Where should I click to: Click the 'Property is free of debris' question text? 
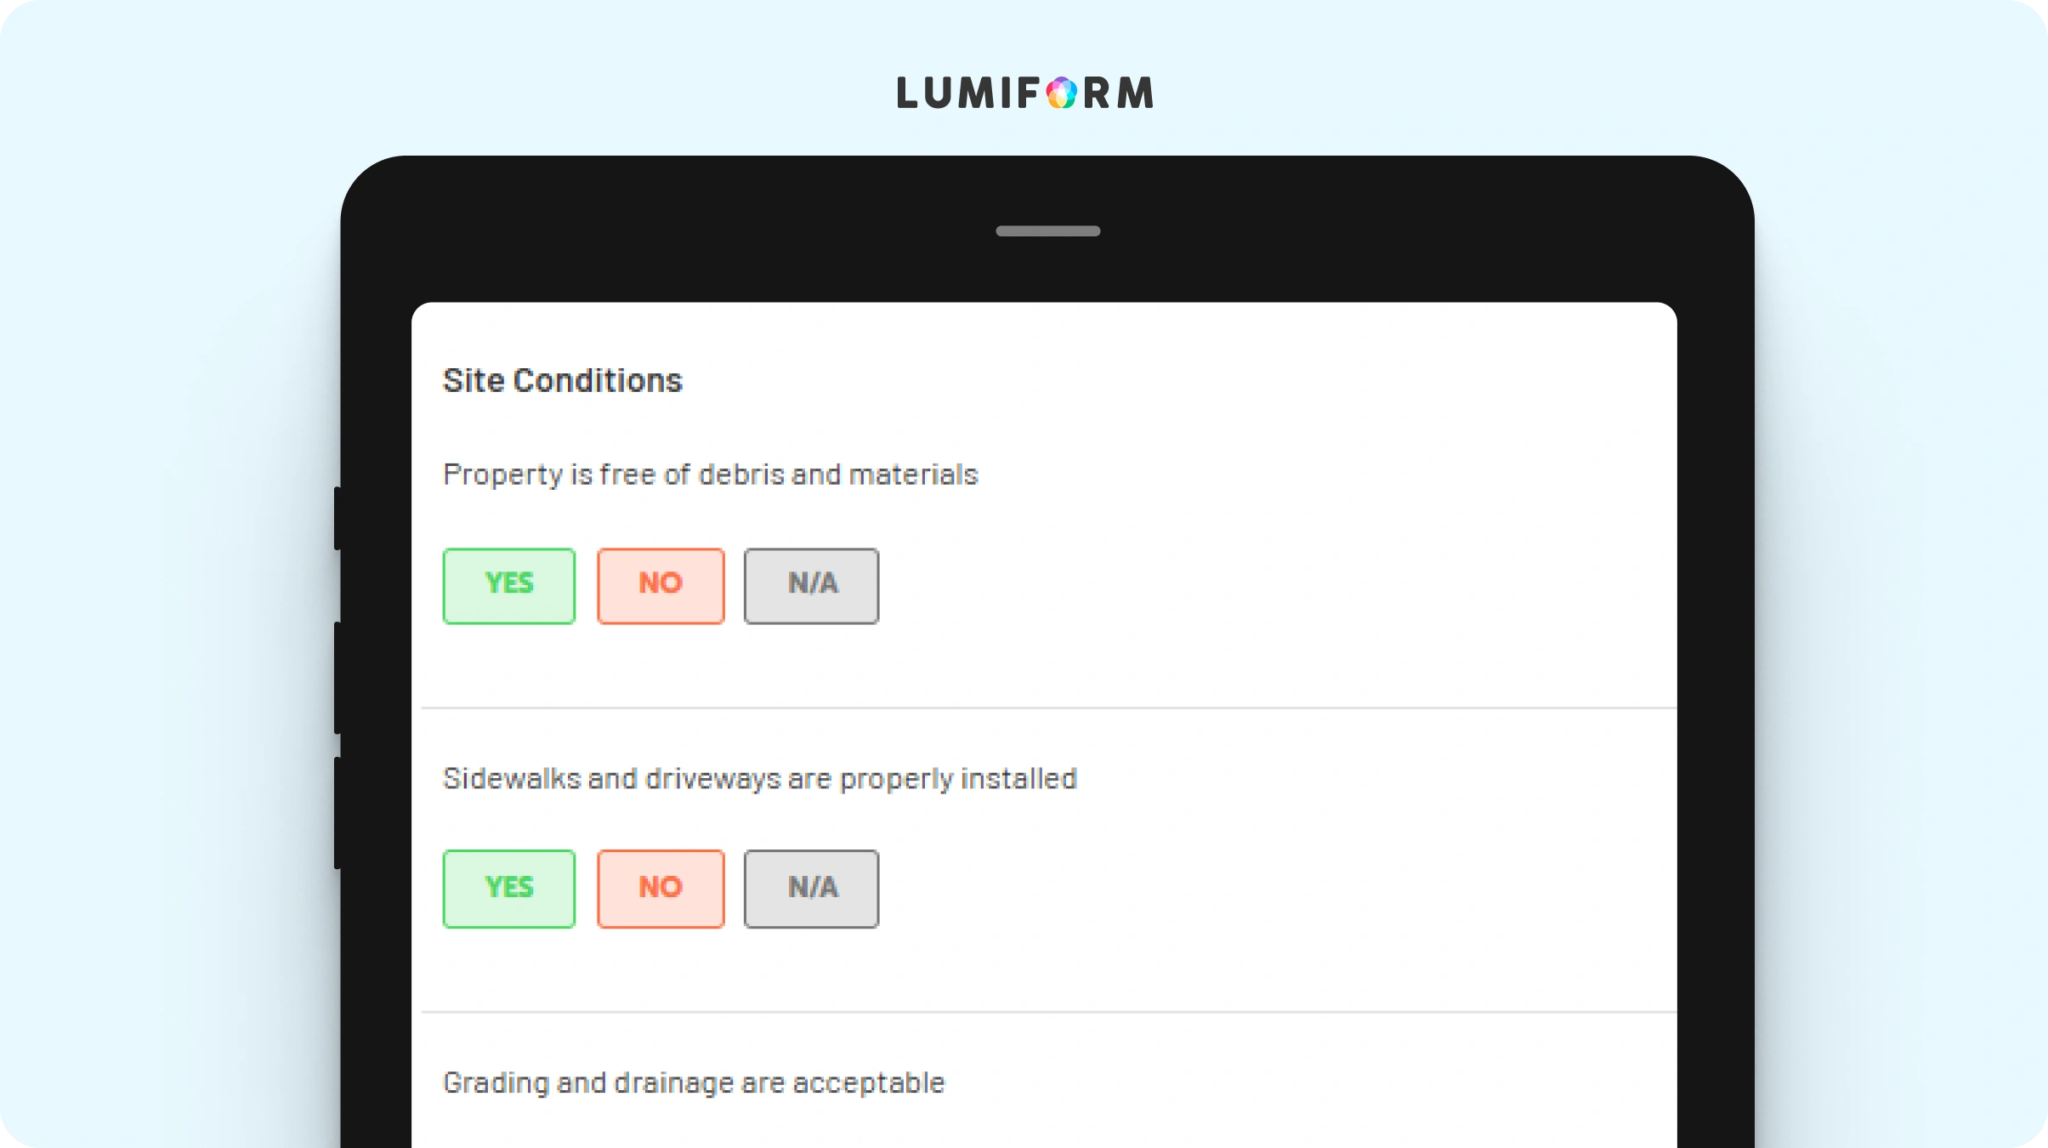click(x=710, y=475)
